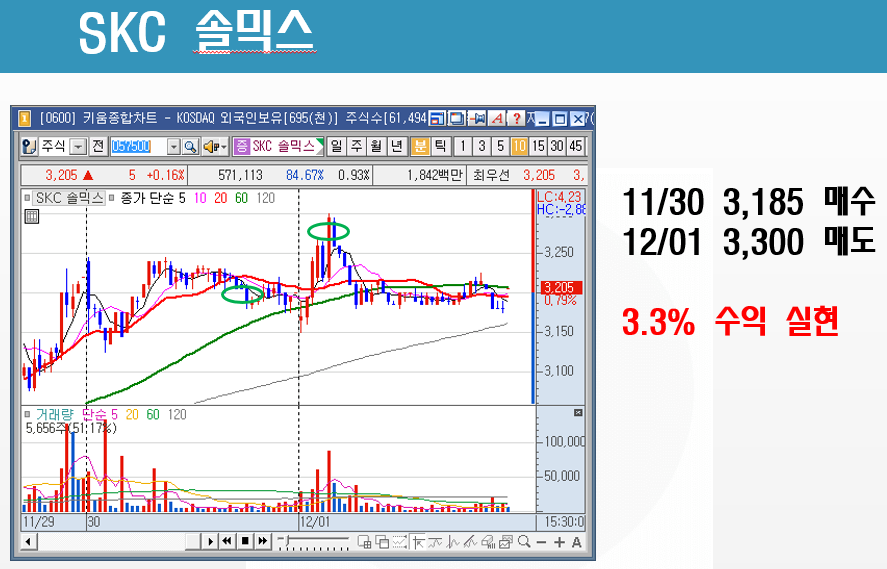This screenshot has height=569, width=887.
Task: Select the 주 weekly chart period
Action: coord(357,147)
